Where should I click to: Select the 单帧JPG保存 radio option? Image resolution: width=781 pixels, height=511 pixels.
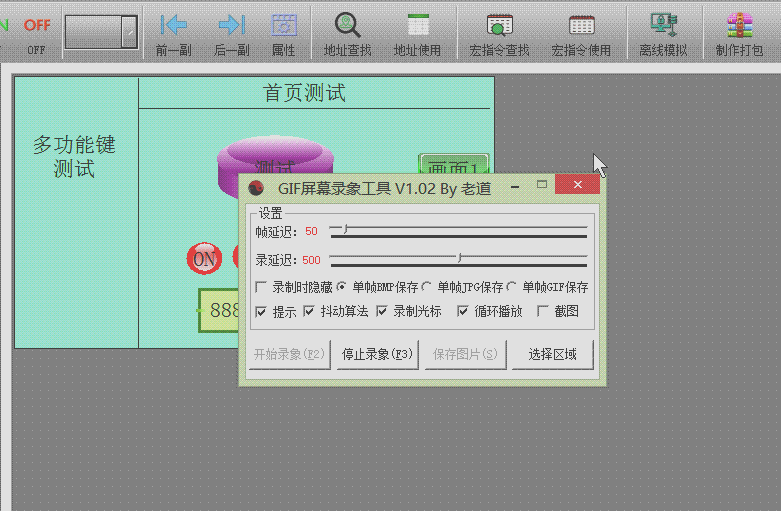coord(427,287)
